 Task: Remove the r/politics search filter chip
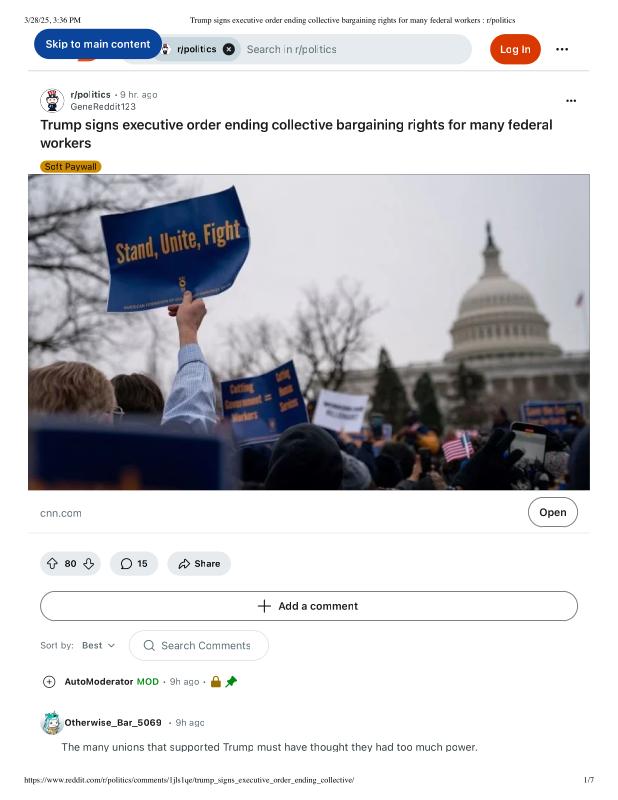[x=229, y=49]
